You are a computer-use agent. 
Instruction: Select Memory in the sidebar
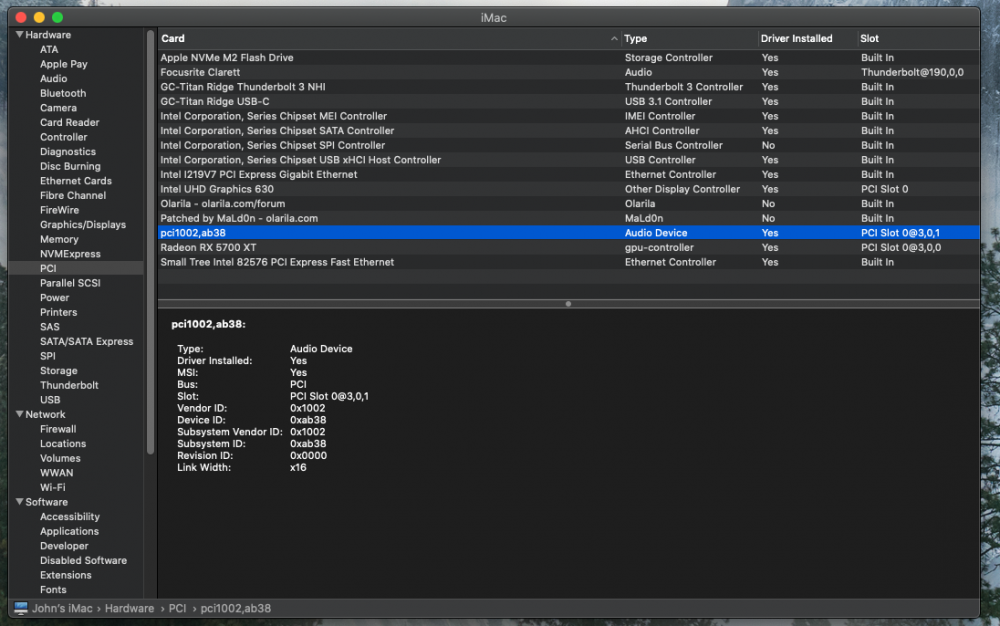click(x=59, y=239)
